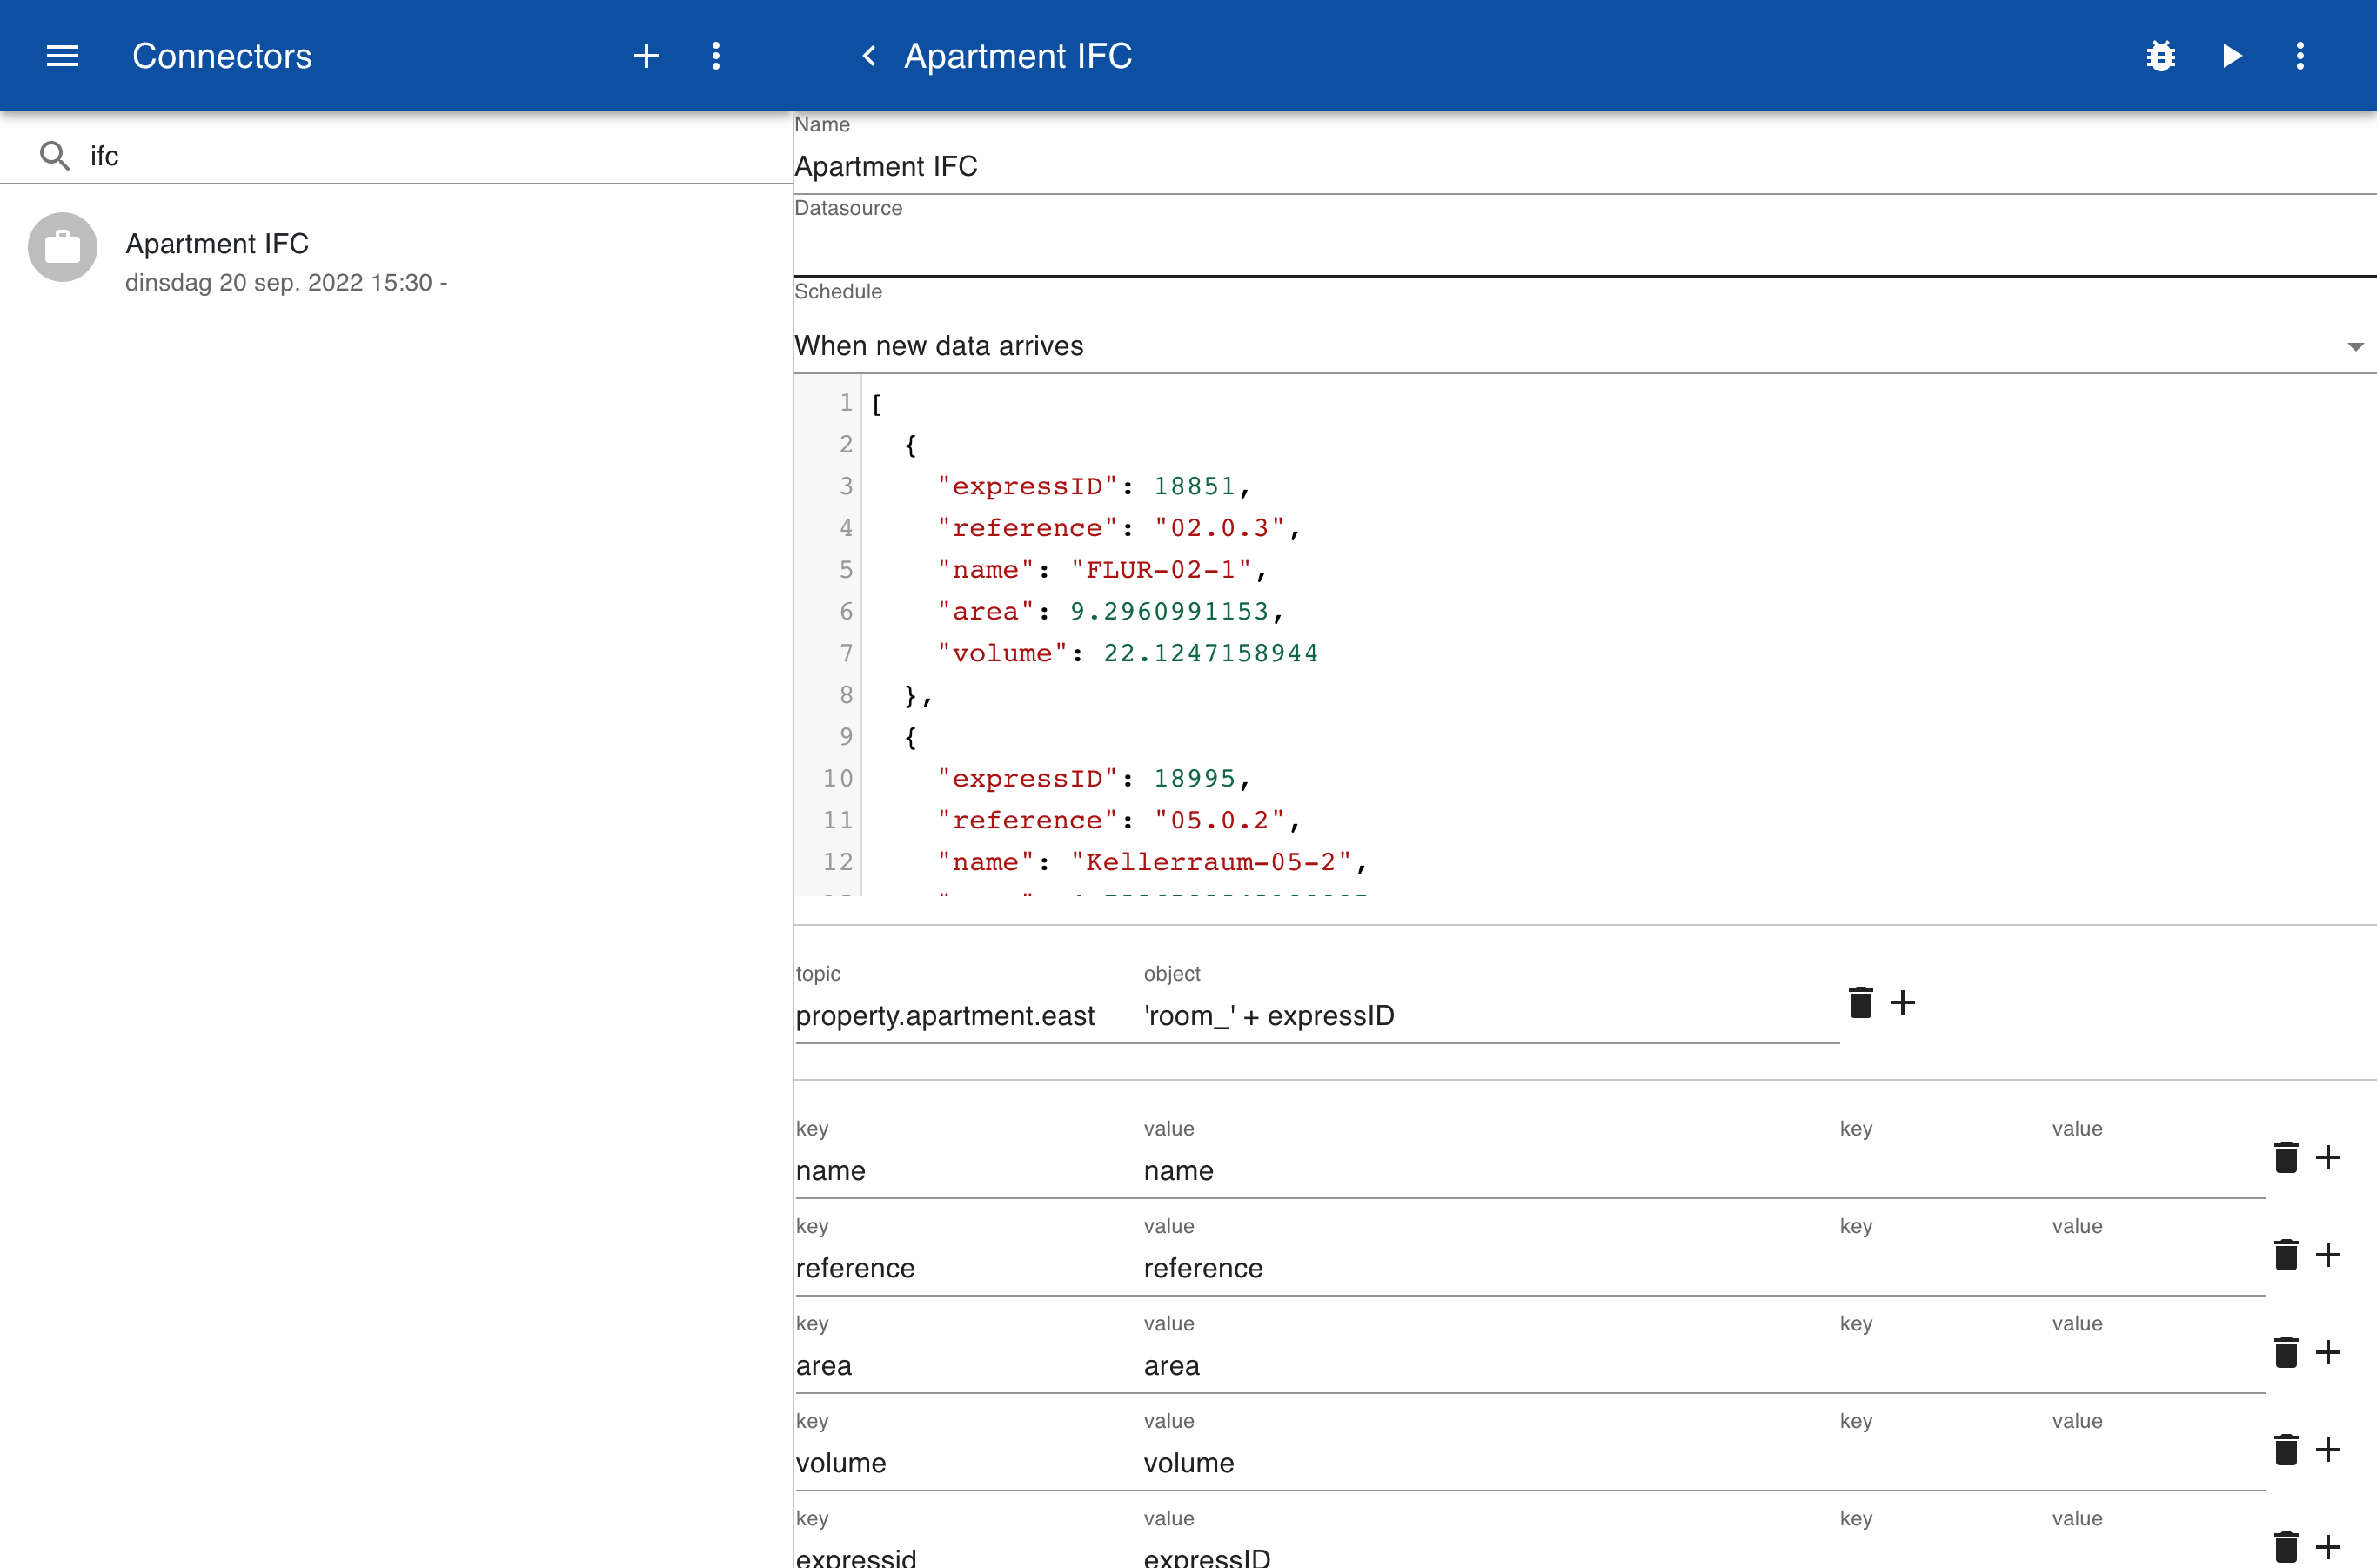Delete the topic mapping row

(1860, 1002)
